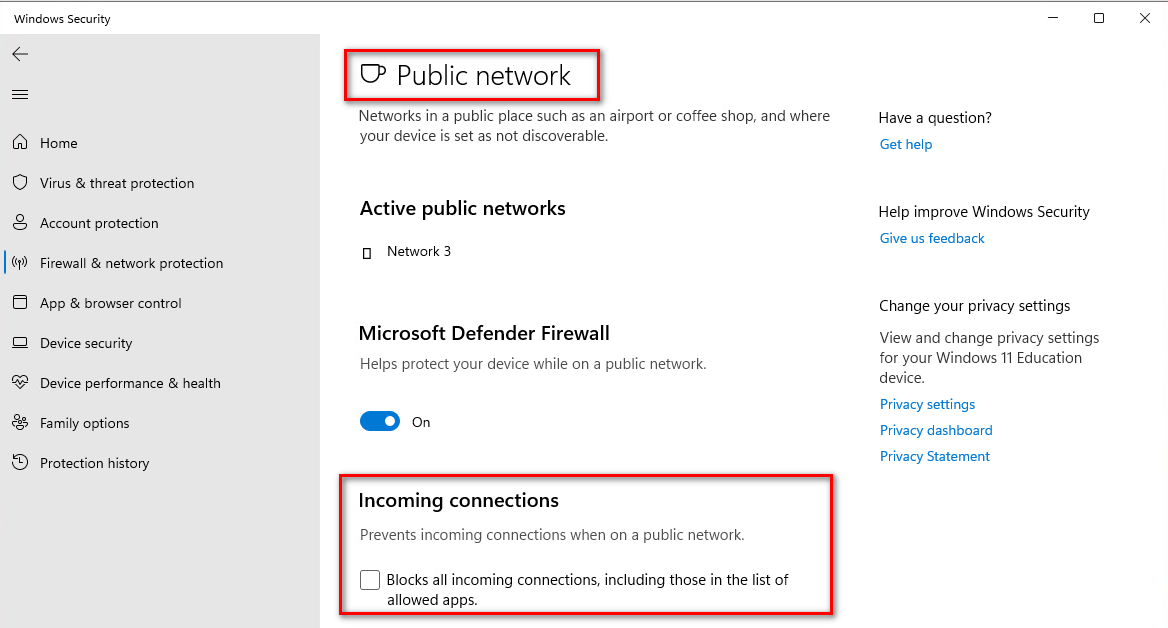Open the Get help link

(905, 144)
